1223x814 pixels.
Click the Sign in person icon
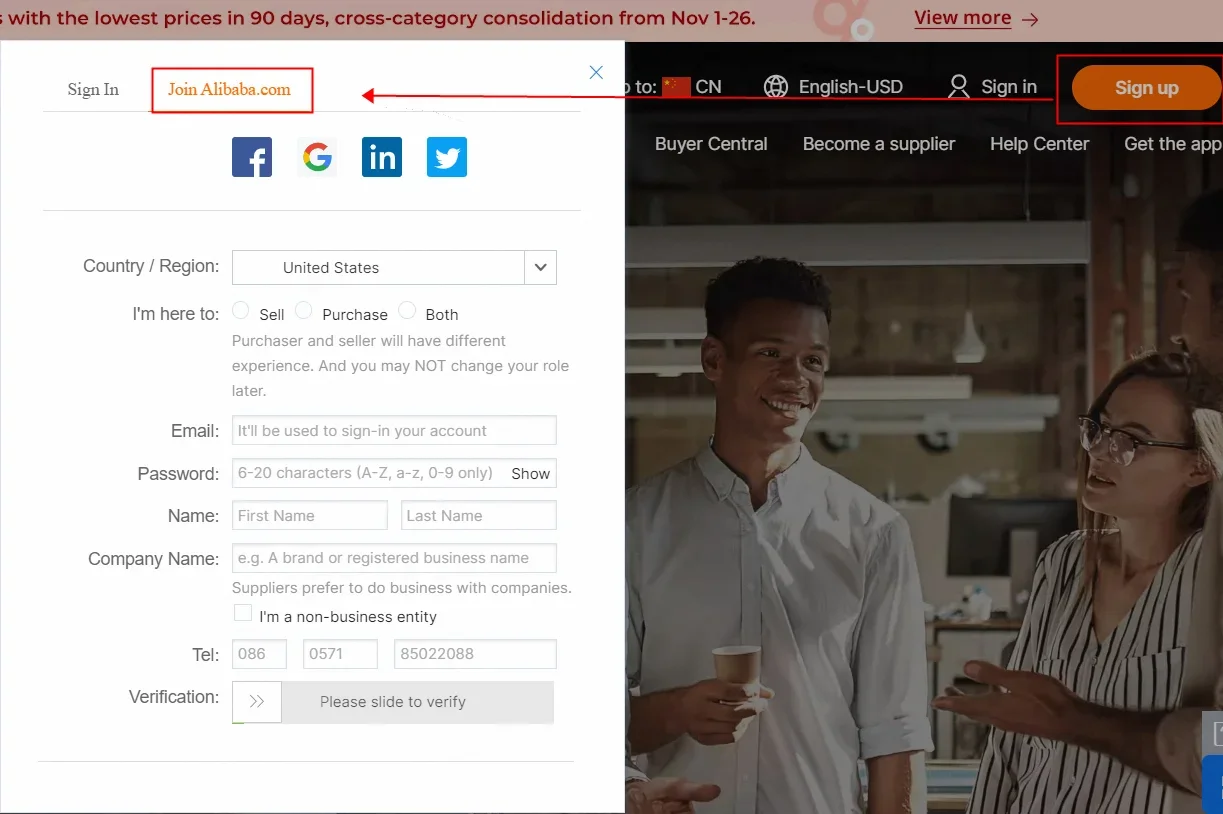pos(959,86)
